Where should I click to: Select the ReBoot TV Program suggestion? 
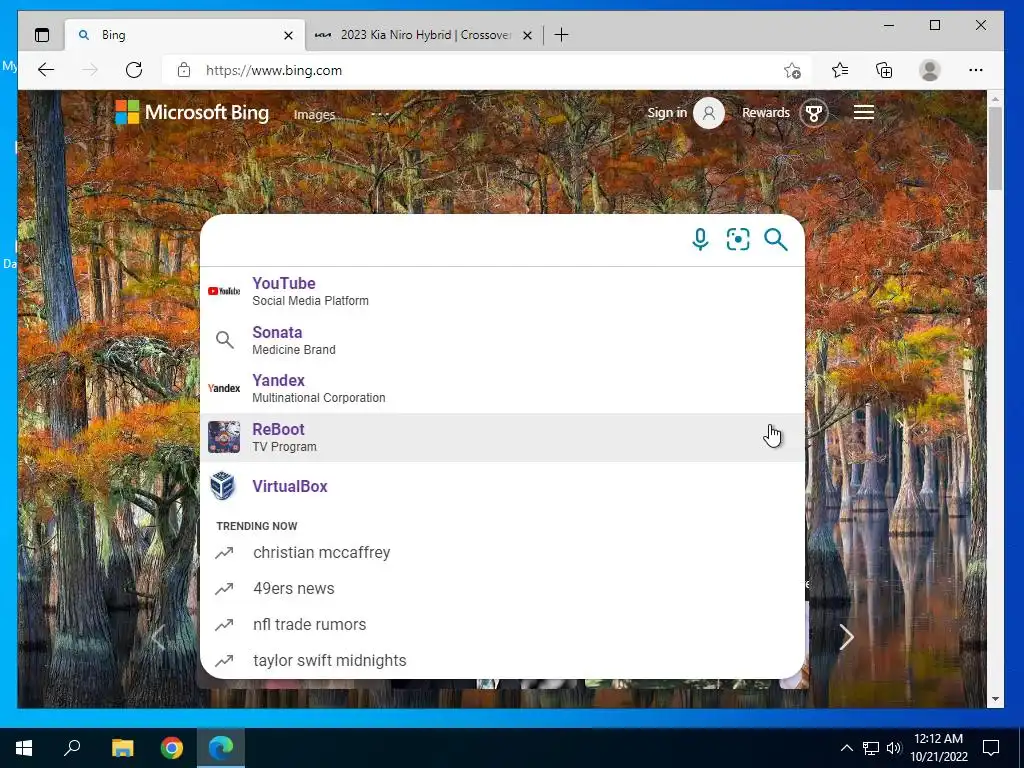click(x=502, y=438)
